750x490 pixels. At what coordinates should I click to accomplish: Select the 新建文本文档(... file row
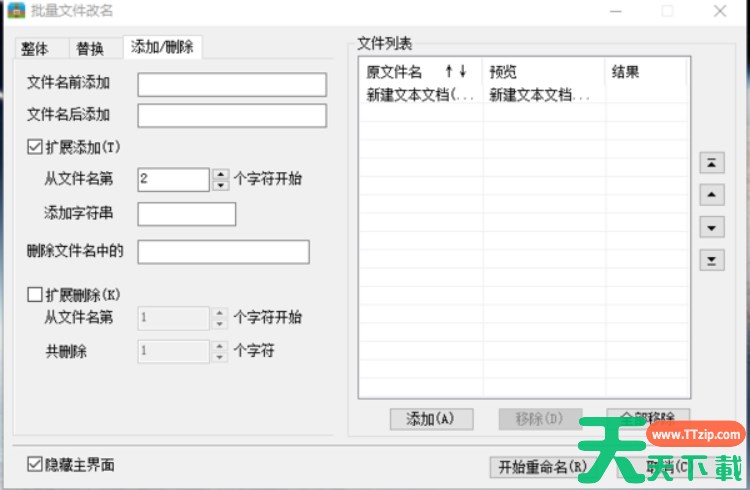[x=524, y=95]
